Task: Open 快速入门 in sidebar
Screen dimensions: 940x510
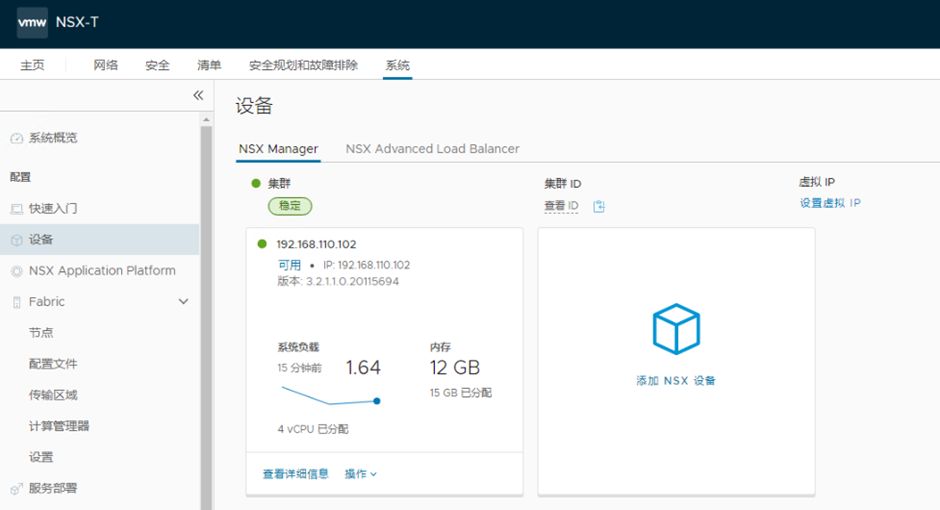Action: [53, 209]
